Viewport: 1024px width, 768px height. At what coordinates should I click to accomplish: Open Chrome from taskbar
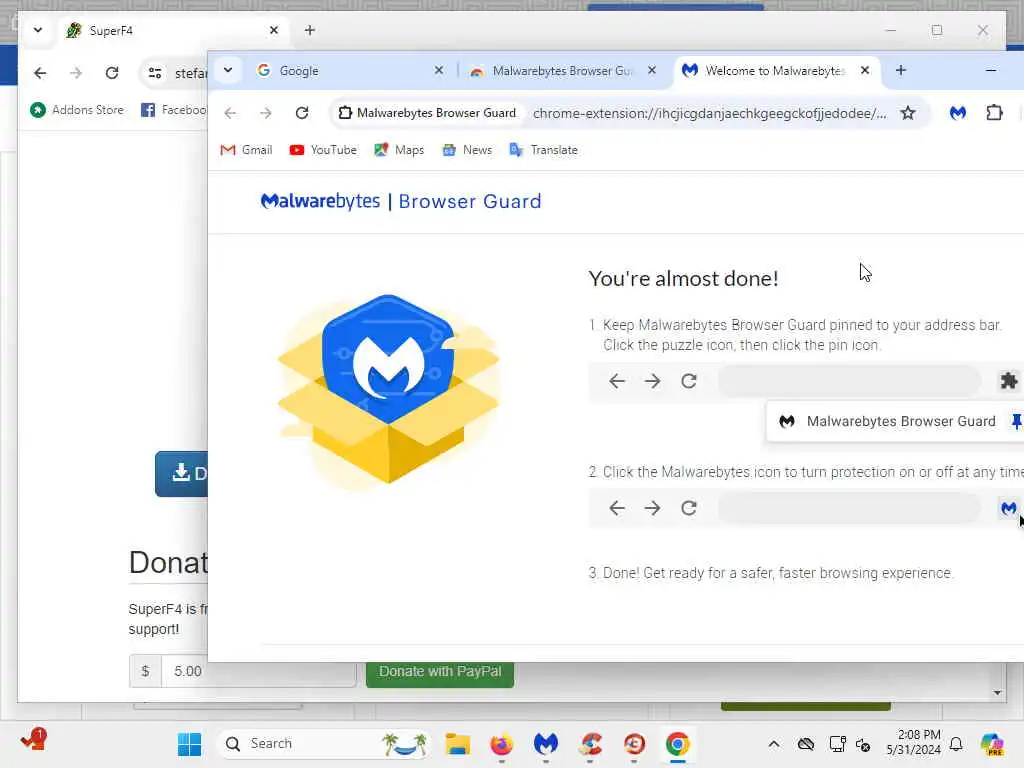pos(678,744)
